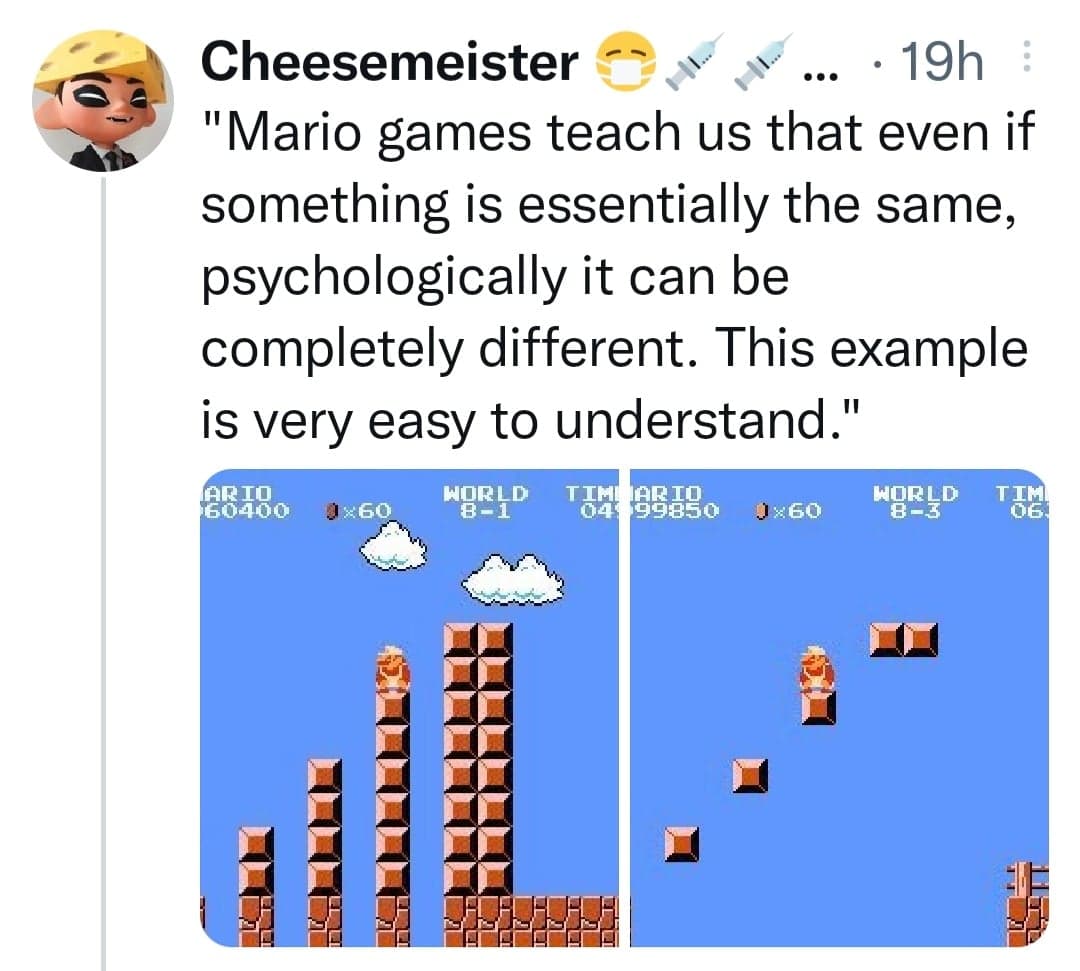Click the two floating blocks in World 8-3
This screenshot has width=1080, height=971.
tap(904, 640)
